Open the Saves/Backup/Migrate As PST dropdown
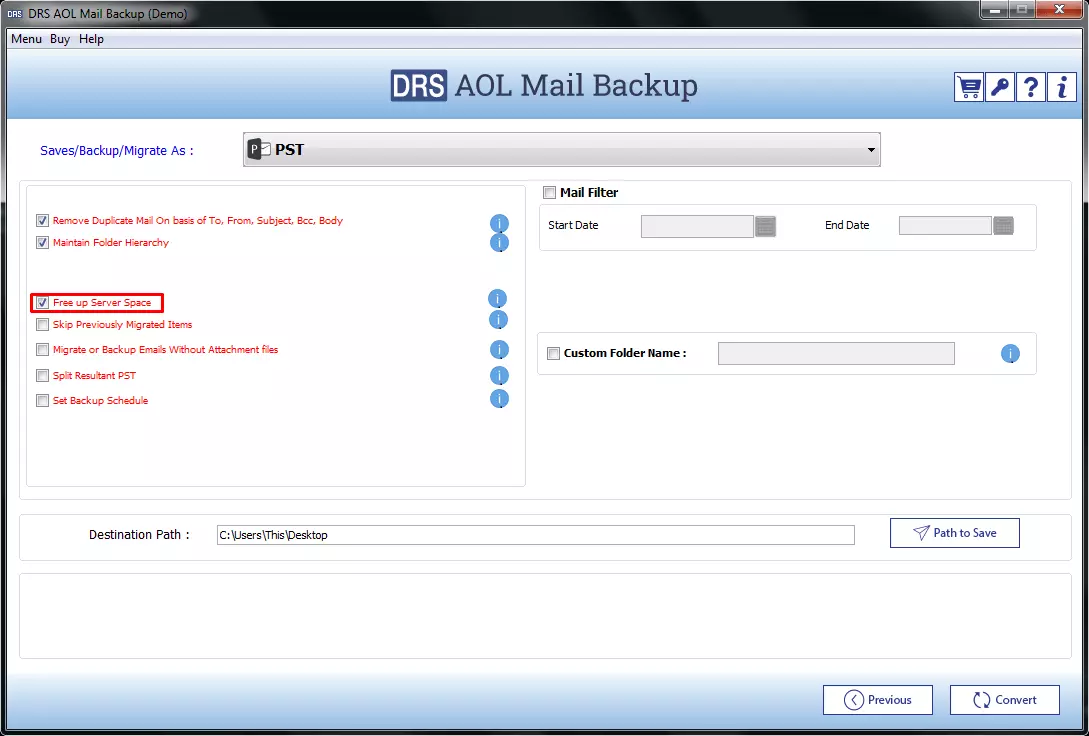This screenshot has width=1089, height=736. (x=561, y=149)
